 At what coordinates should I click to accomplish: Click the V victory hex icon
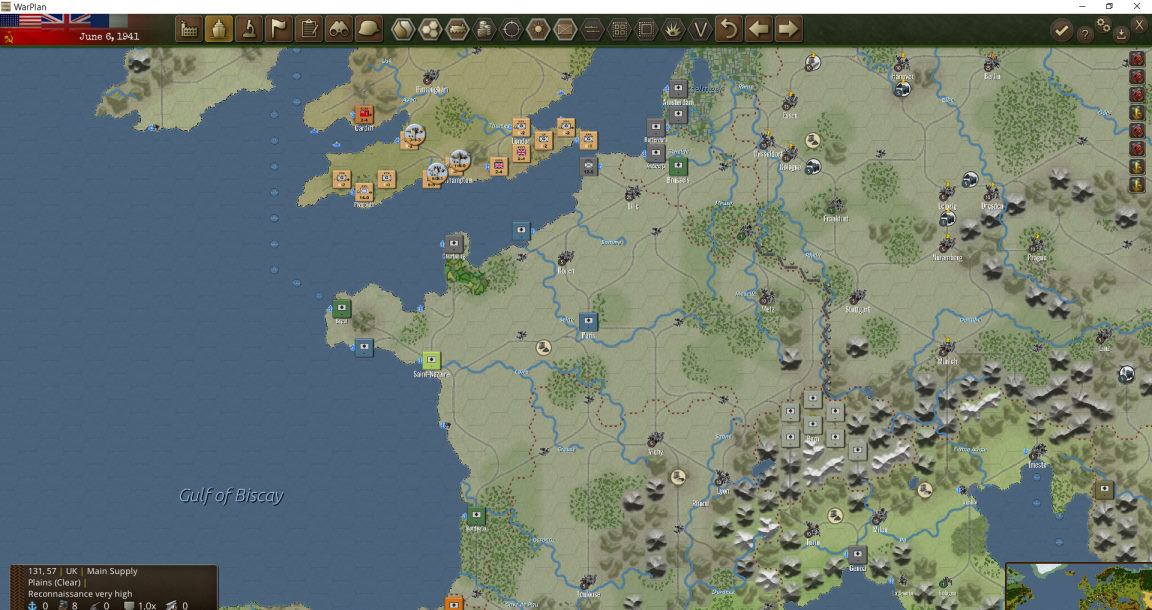[x=701, y=29]
